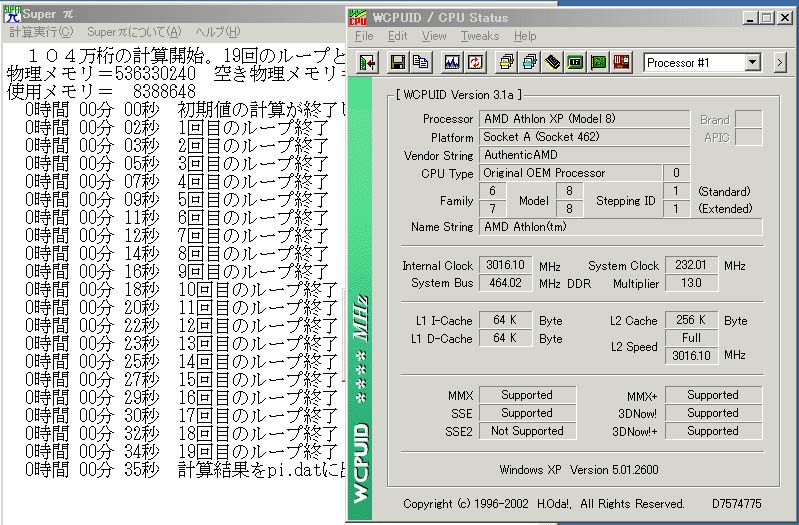Click the WCPUID title bar CPU icon
This screenshot has height=525, width=799.
(358, 18)
